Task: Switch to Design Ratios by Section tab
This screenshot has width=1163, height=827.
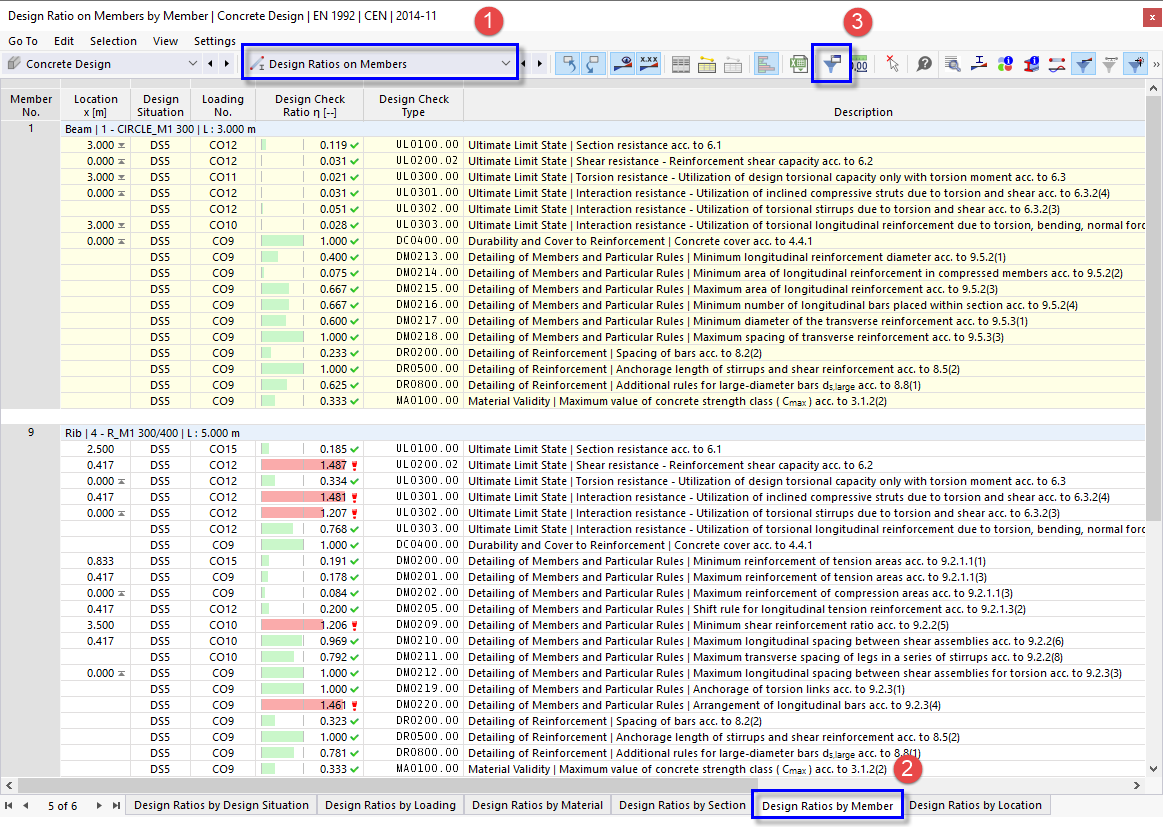Action: pos(682,805)
